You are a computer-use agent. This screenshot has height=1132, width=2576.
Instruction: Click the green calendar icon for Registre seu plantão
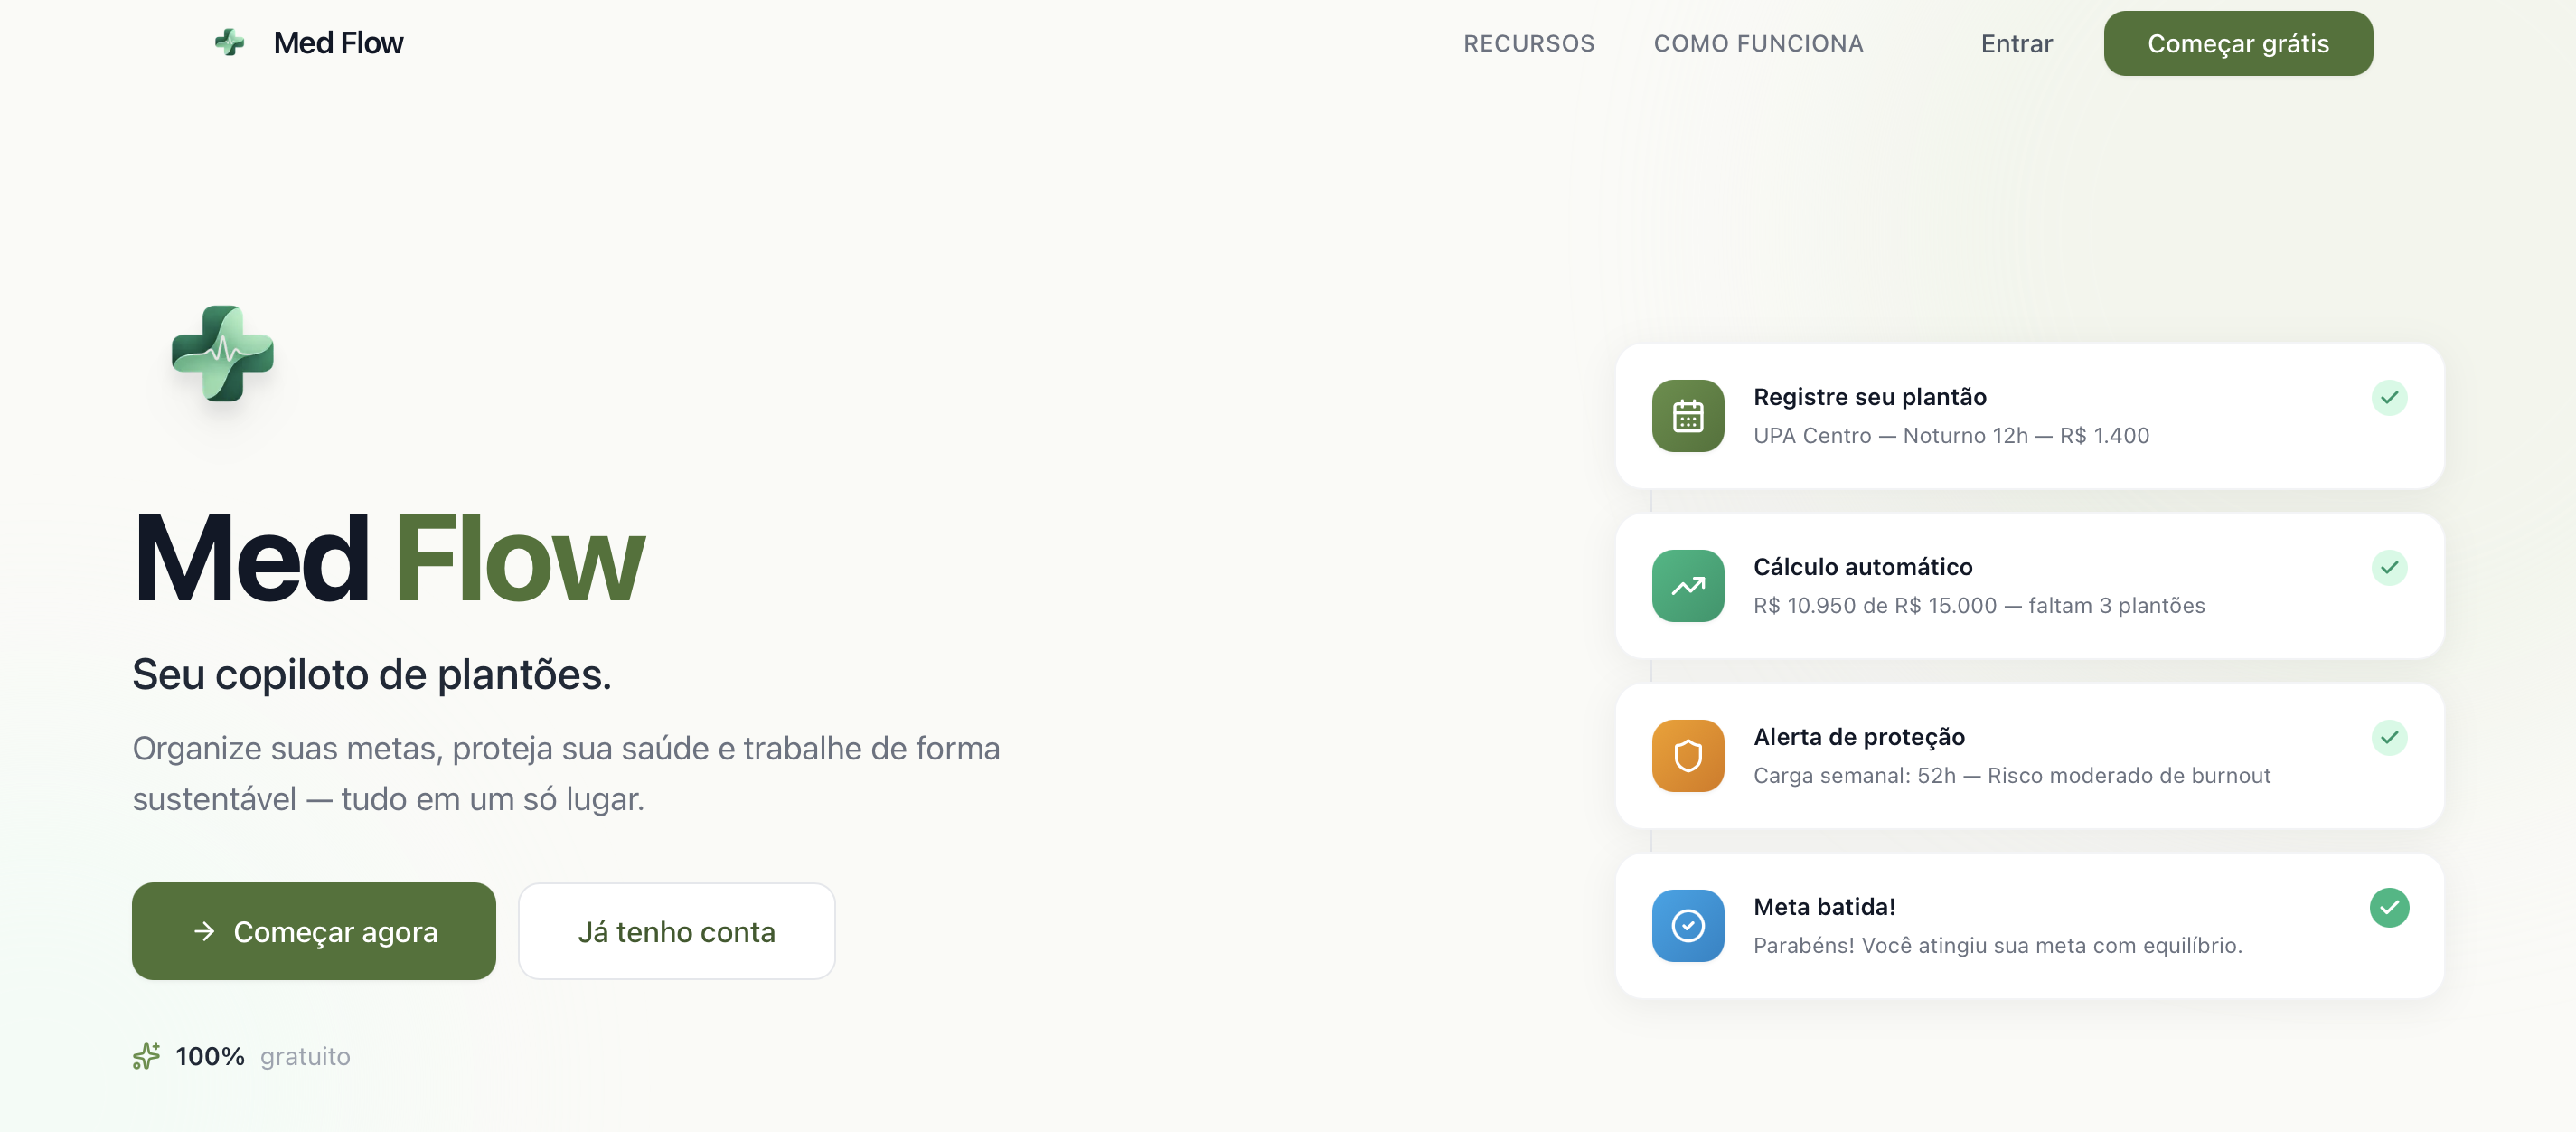pos(1687,416)
